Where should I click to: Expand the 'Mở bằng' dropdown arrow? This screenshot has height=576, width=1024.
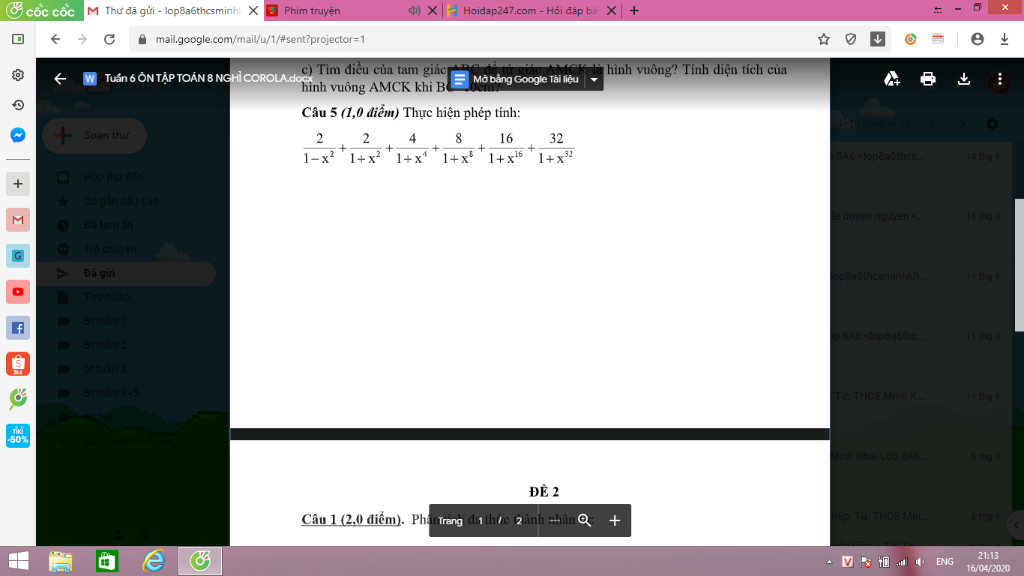coord(594,79)
